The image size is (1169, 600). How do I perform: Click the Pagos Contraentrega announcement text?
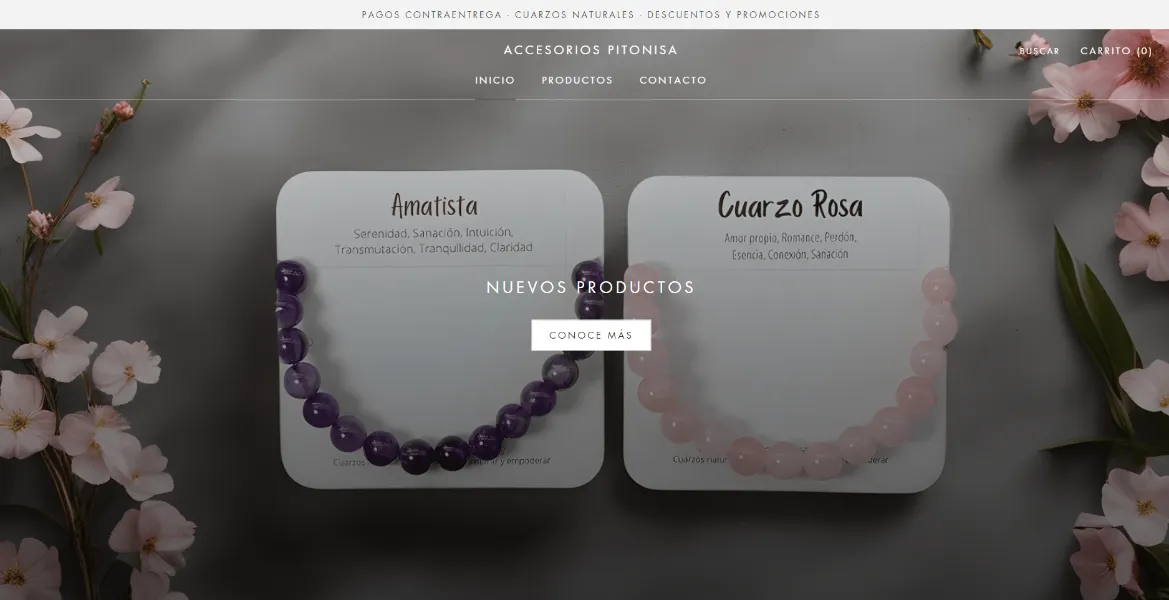point(432,14)
